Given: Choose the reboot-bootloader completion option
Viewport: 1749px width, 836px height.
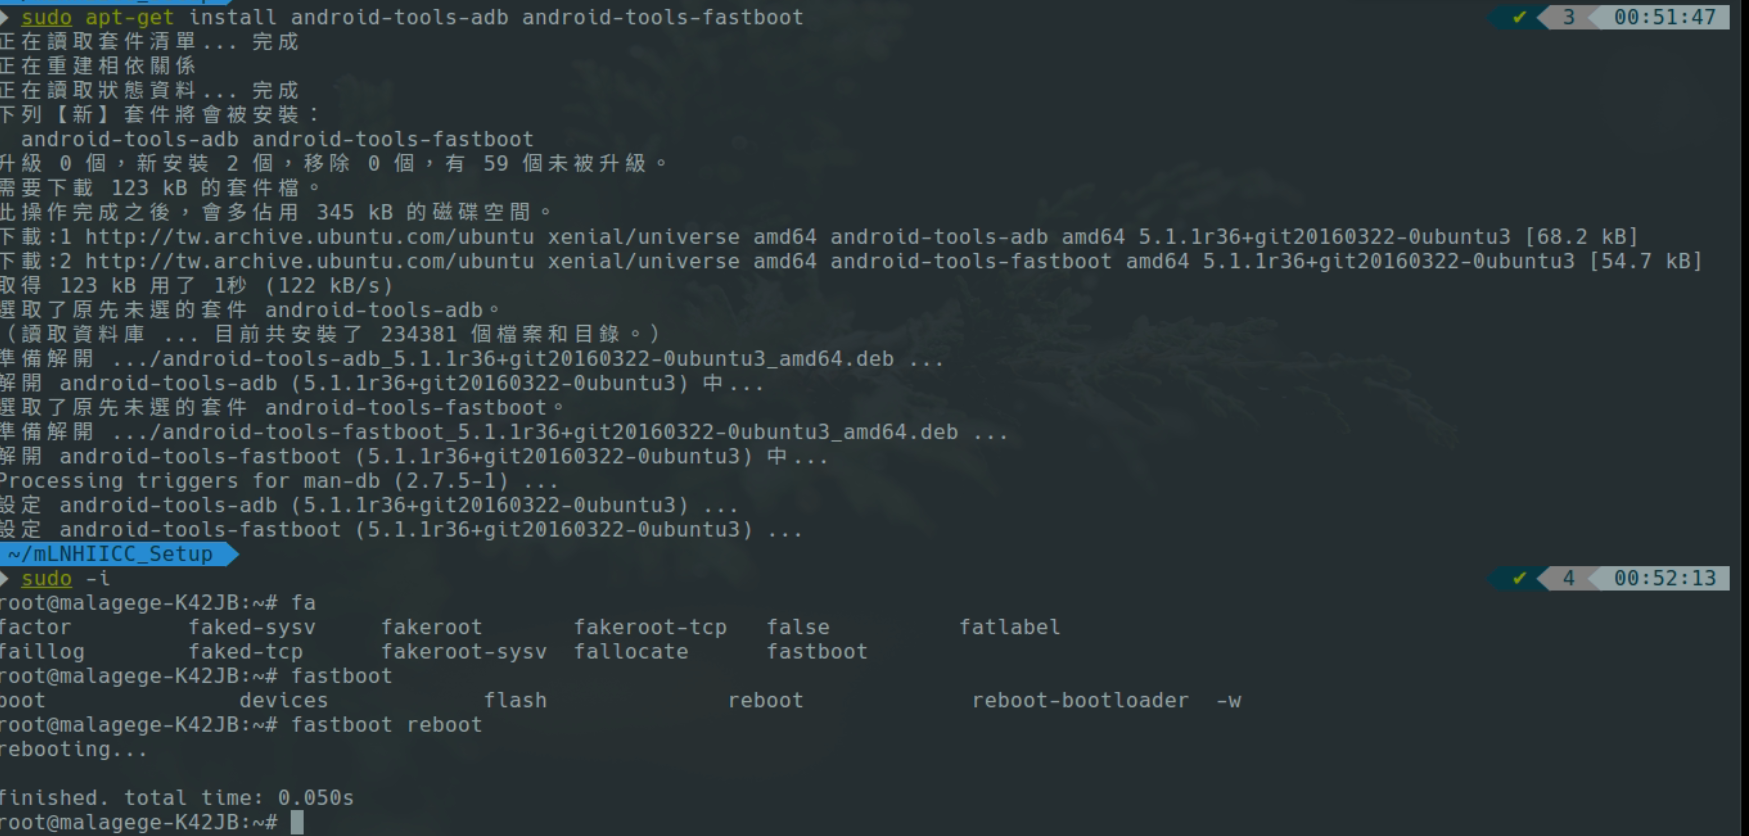Looking at the screenshot, I should (1080, 700).
